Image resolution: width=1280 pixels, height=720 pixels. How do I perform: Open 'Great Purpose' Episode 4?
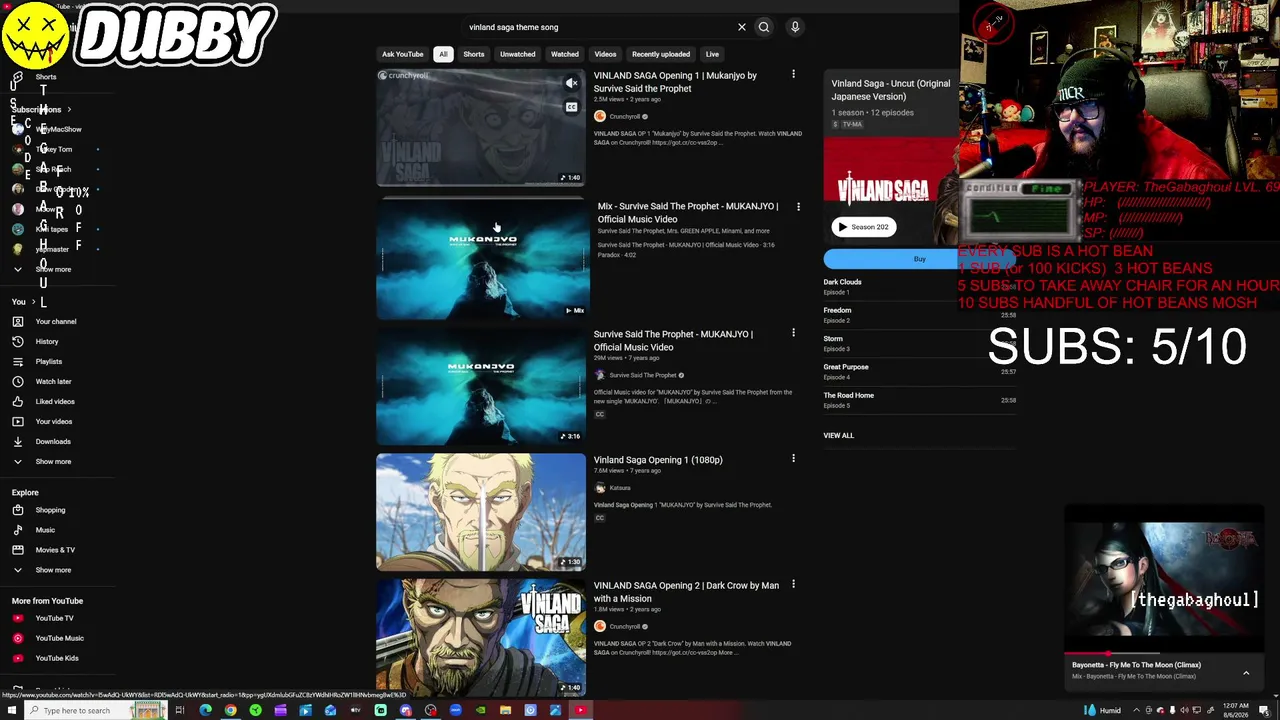(x=920, y=371)
